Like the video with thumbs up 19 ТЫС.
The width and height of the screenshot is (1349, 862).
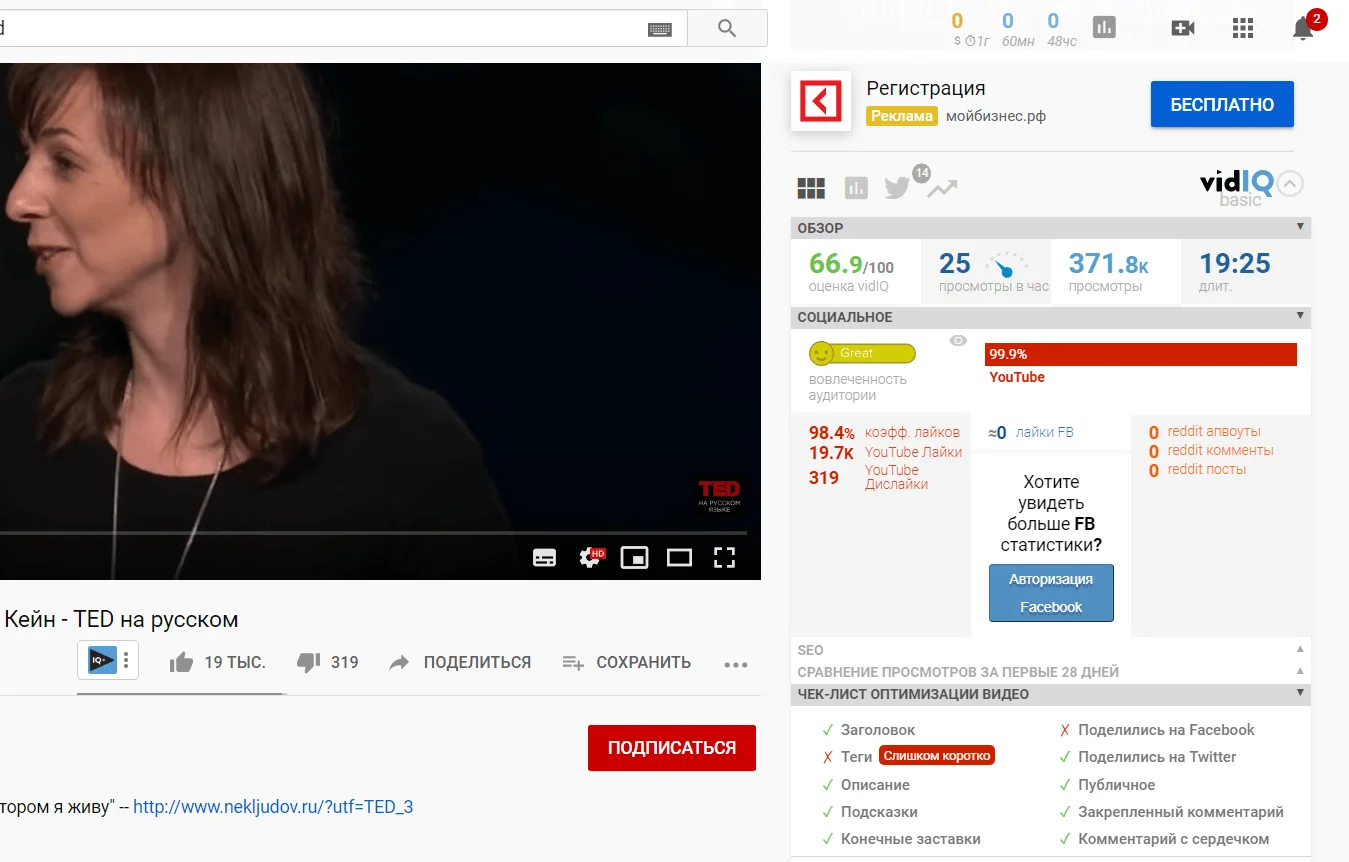(218, 662)
